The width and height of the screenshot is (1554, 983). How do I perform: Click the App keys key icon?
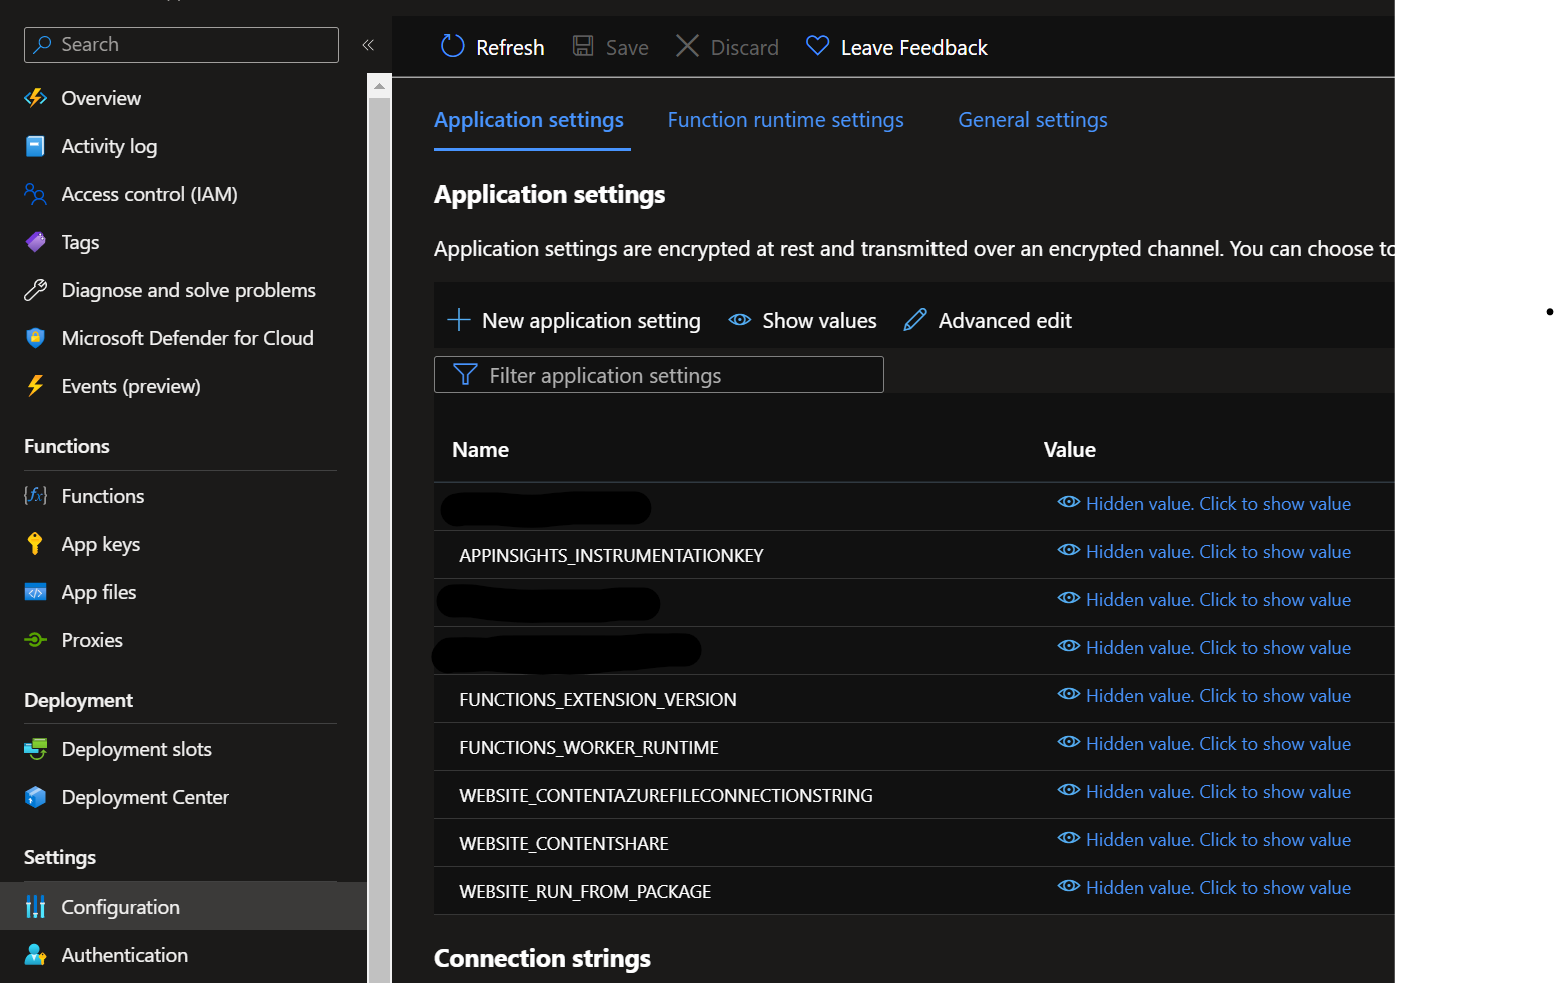point(36,544)
